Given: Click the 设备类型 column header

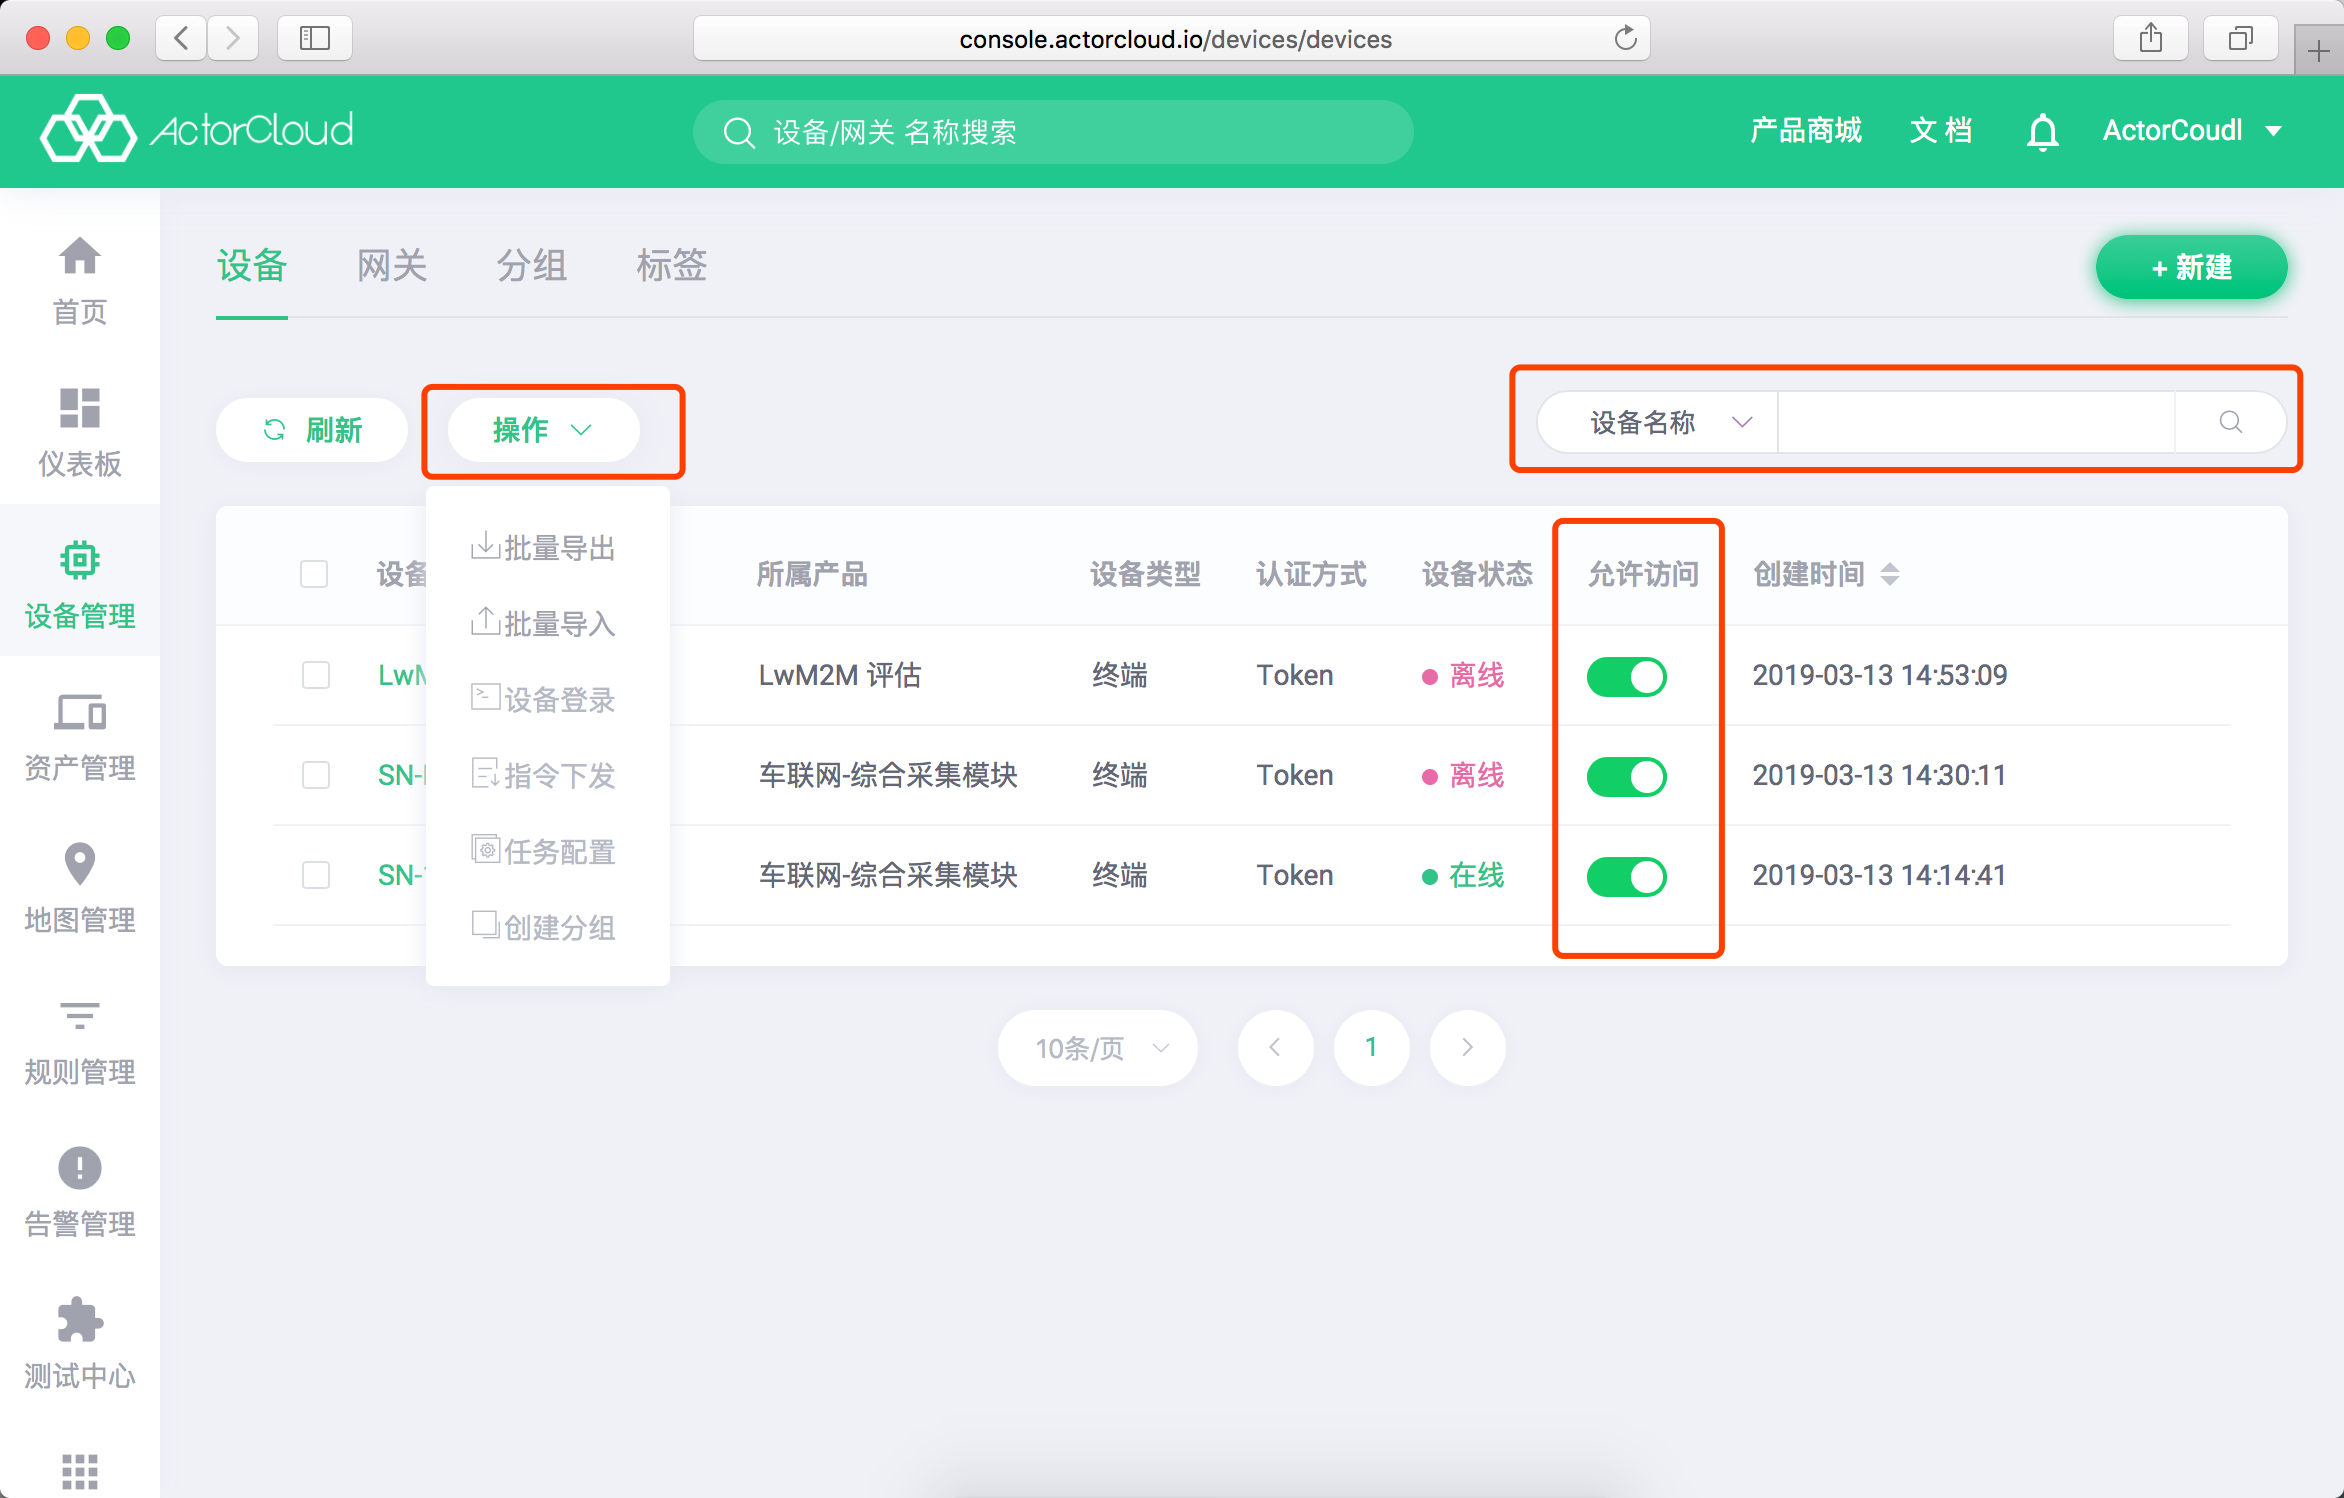Looking at the screenshot, I should [1145, 574].
